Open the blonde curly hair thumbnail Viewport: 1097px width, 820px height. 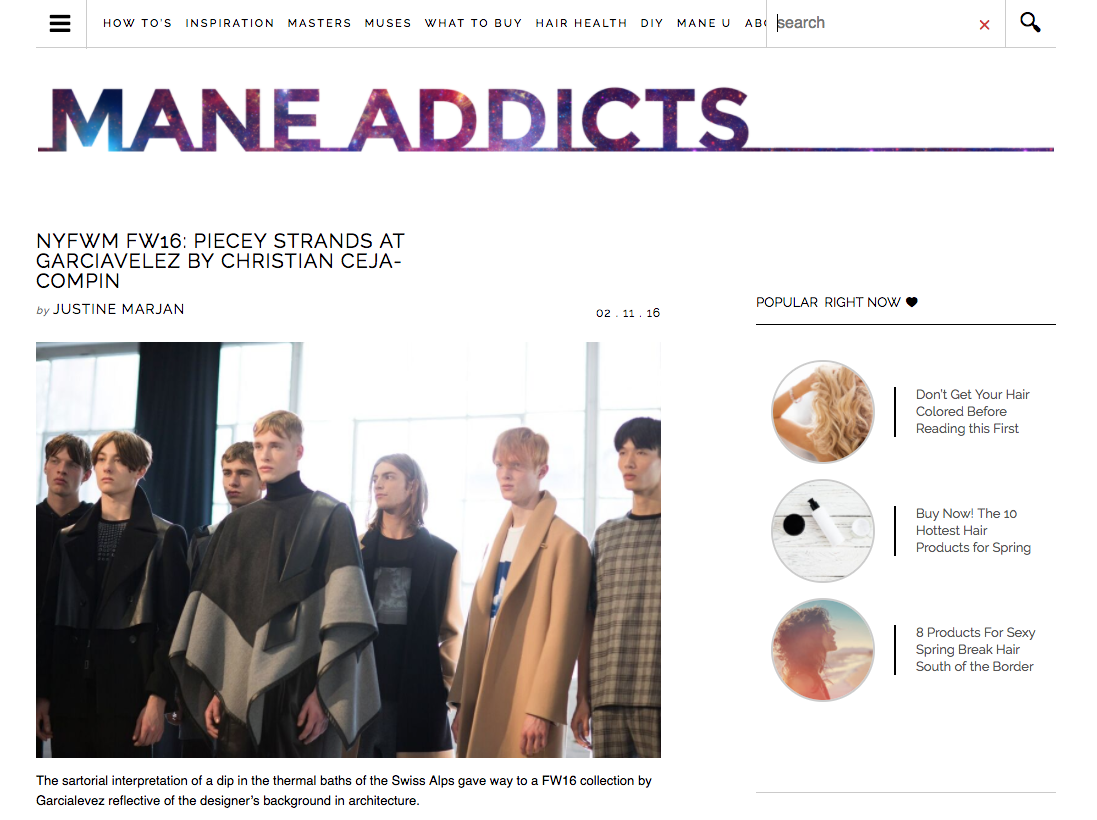[823, 412]
